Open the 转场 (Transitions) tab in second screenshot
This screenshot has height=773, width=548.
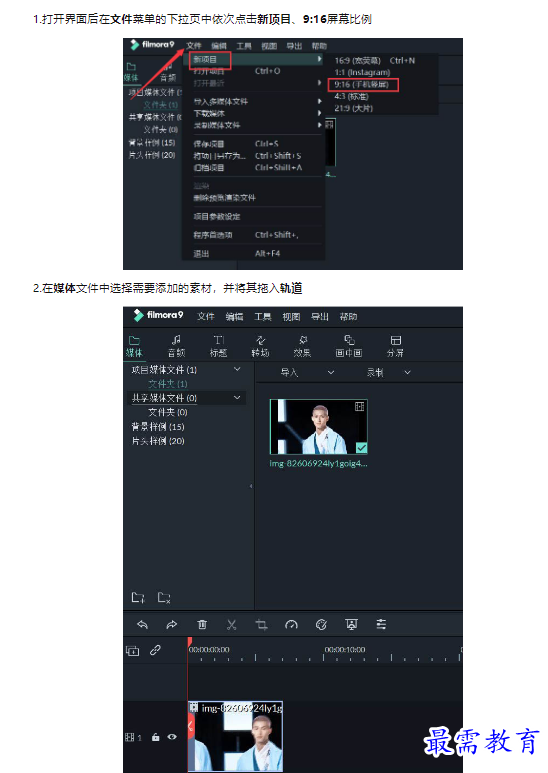click(260, 346)
